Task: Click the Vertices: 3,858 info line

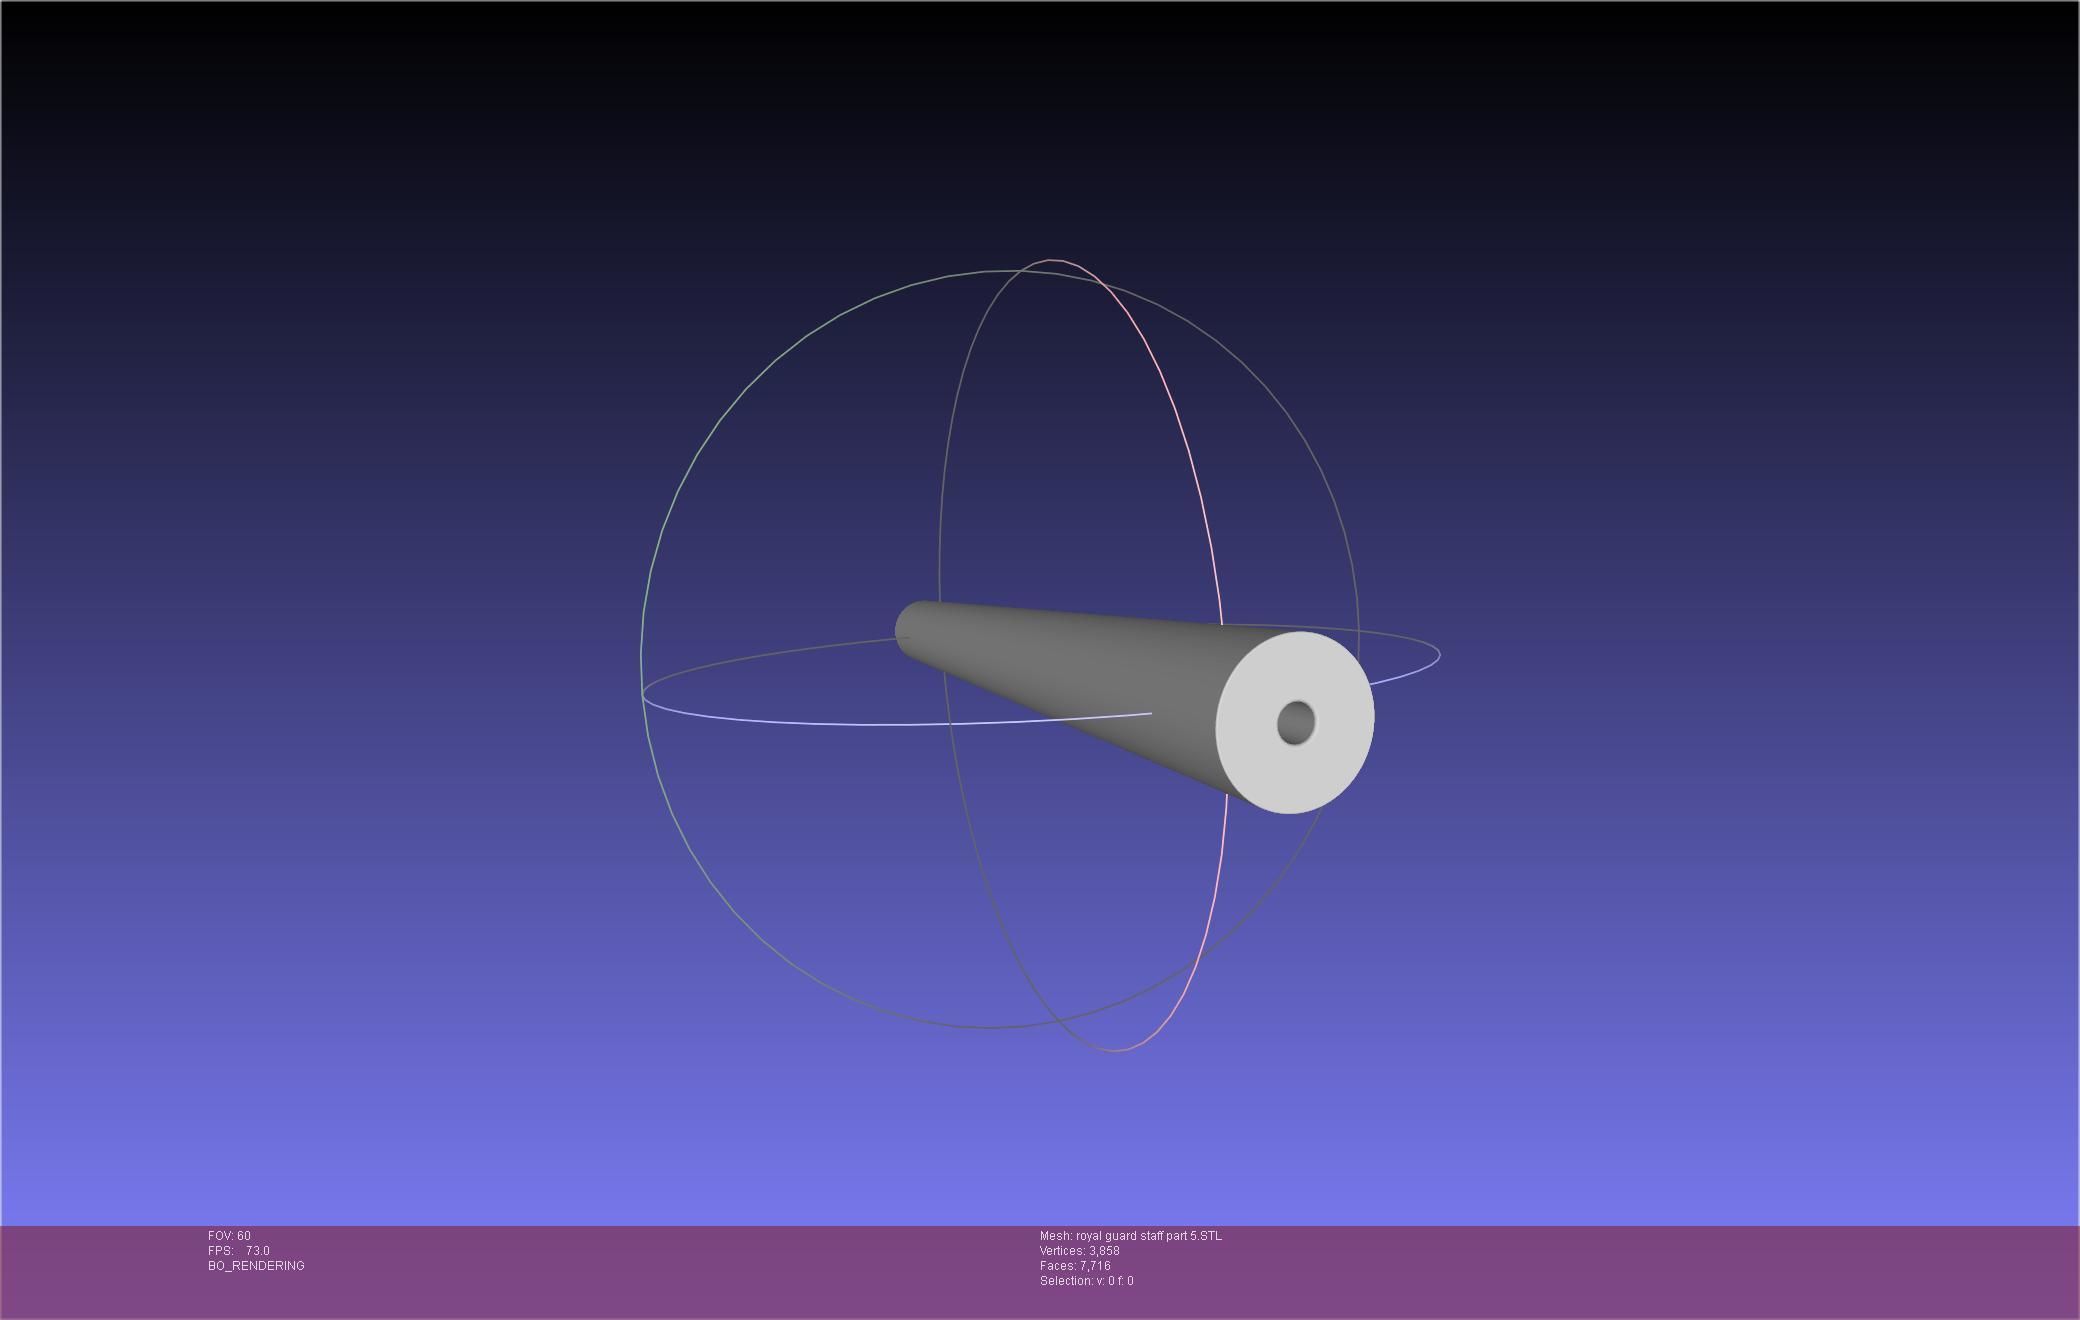Action: pyautogui.click(x=1079, y=1251)
